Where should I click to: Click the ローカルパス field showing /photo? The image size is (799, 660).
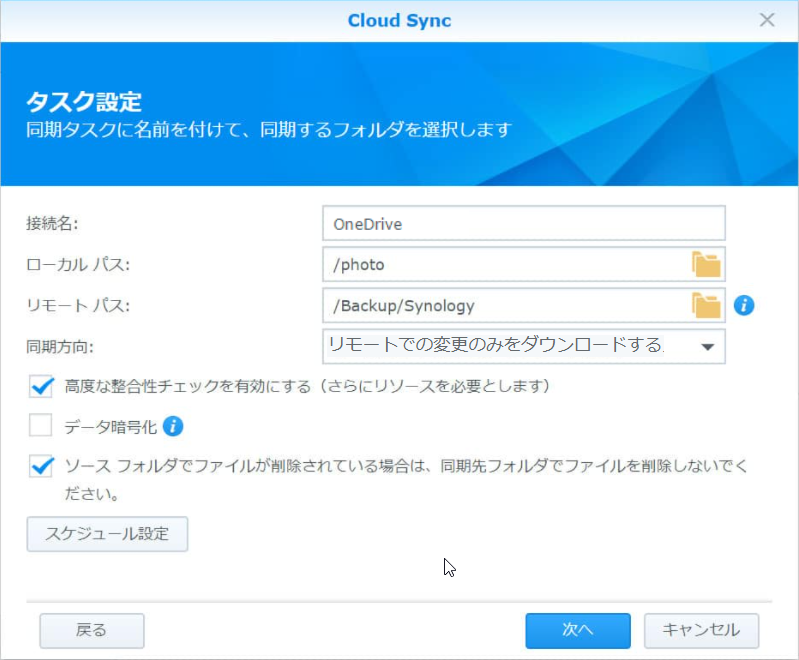[523, 265]
